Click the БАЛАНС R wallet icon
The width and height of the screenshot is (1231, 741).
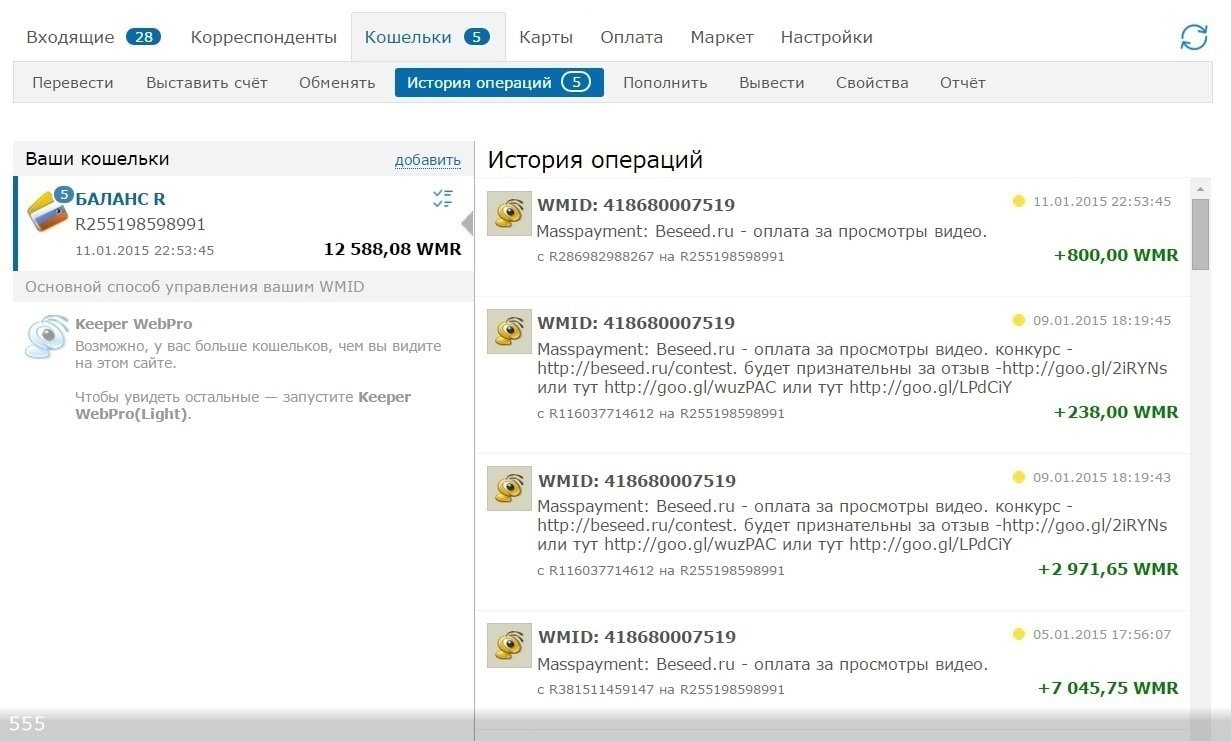[x=47, y=209]
